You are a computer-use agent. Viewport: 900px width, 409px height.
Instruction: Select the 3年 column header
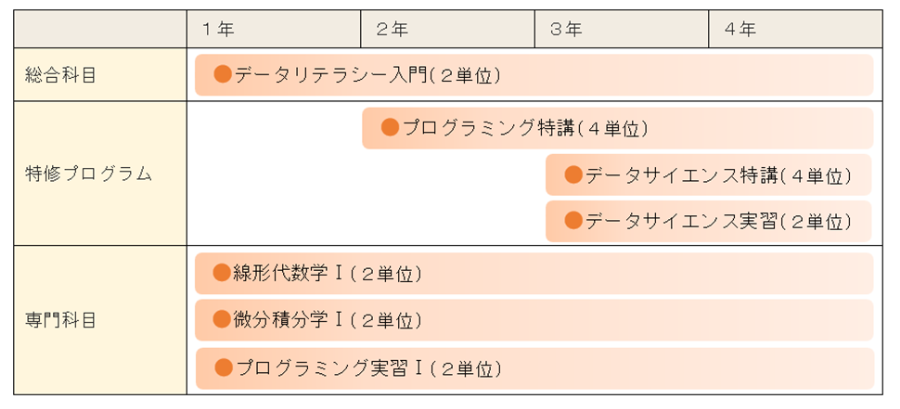pyautogui.click(x=566, y=29)
